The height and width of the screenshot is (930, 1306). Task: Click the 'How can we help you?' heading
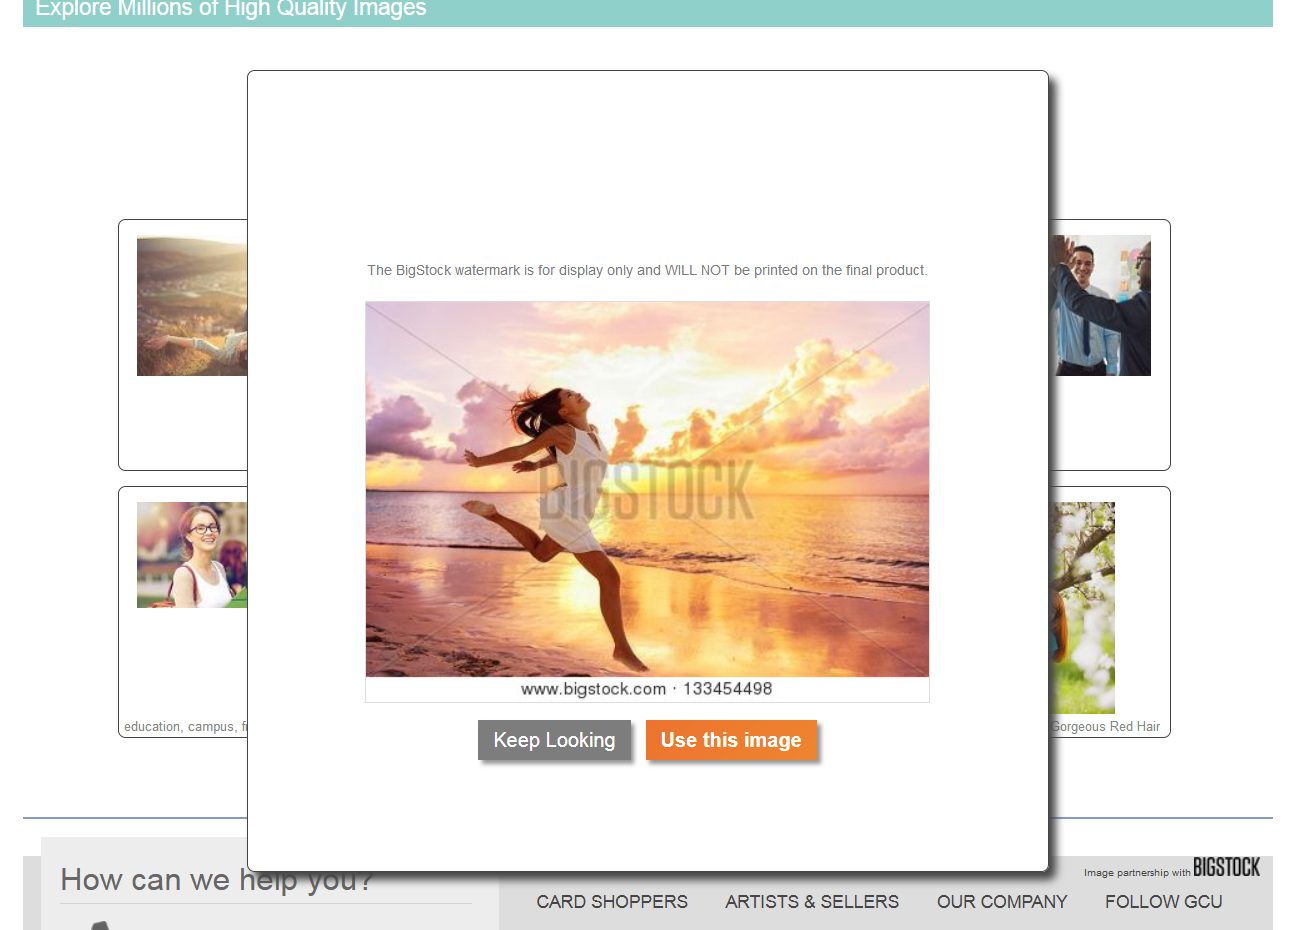click(216, 879)
